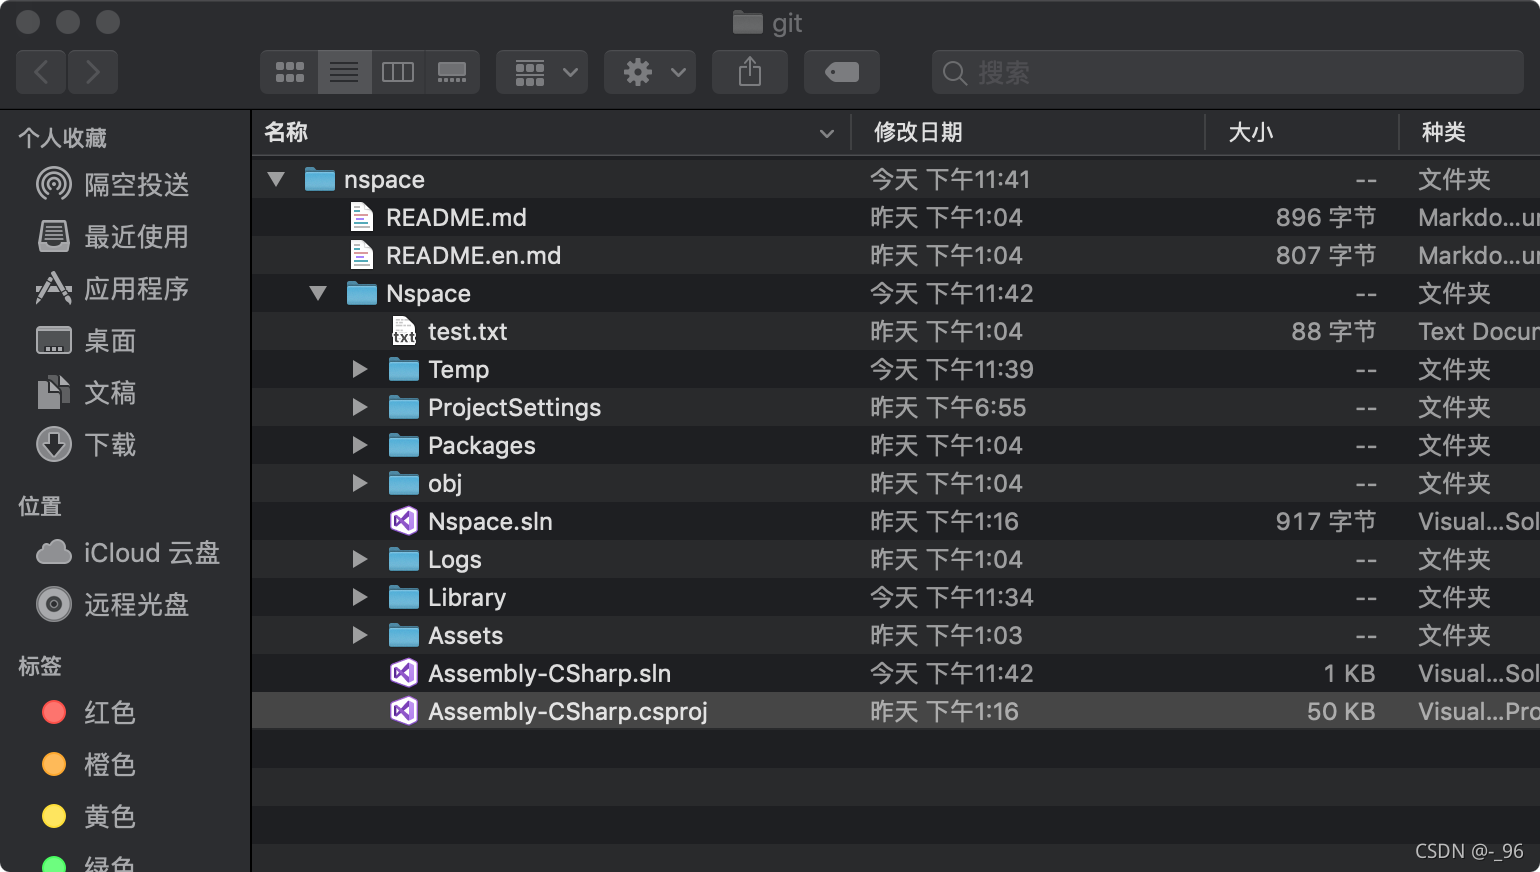The image size is (1540, 872).
Task: Select the README.md file icon
Action: click(x=362, y=218)
